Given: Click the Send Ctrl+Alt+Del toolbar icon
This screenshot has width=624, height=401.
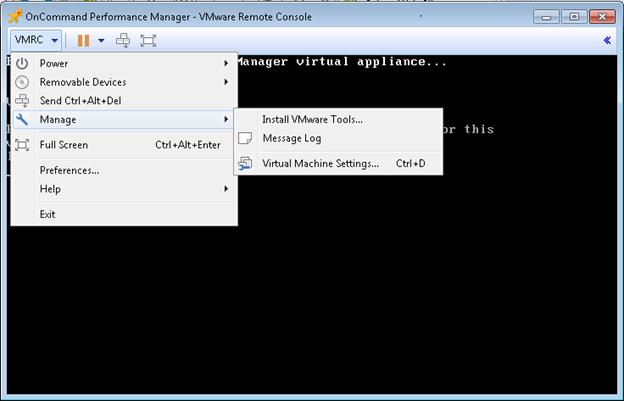Looking at the screenshot, I should click(x=123, y=41).
